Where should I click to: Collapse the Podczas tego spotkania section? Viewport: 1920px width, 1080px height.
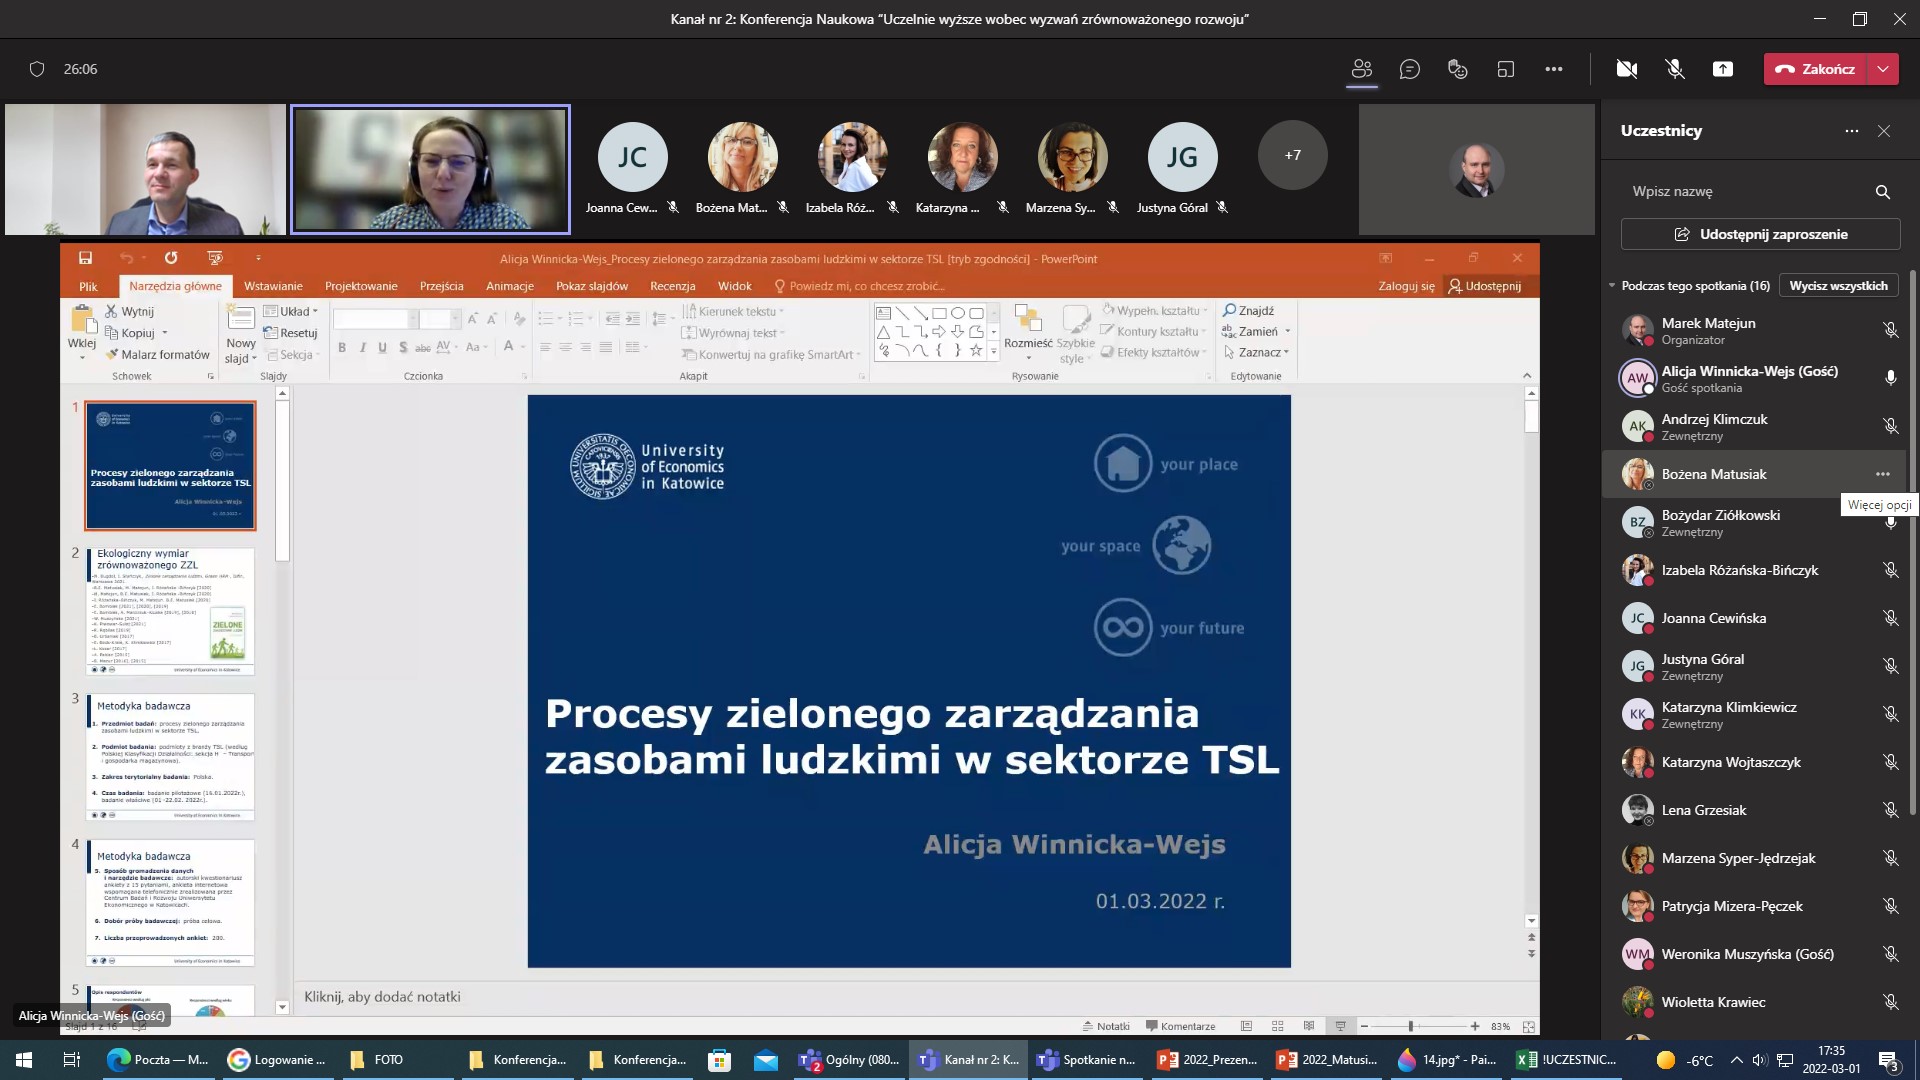[x=1611, y=285]
